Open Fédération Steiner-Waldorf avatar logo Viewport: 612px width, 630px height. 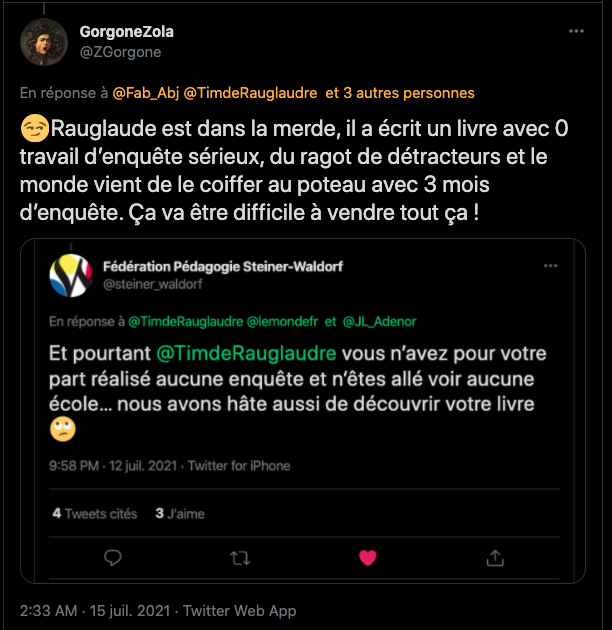click(x=70, y=275)
